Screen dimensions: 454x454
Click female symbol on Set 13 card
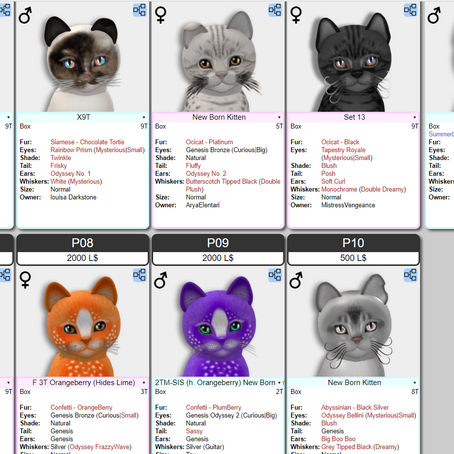(x=296, y=15)
